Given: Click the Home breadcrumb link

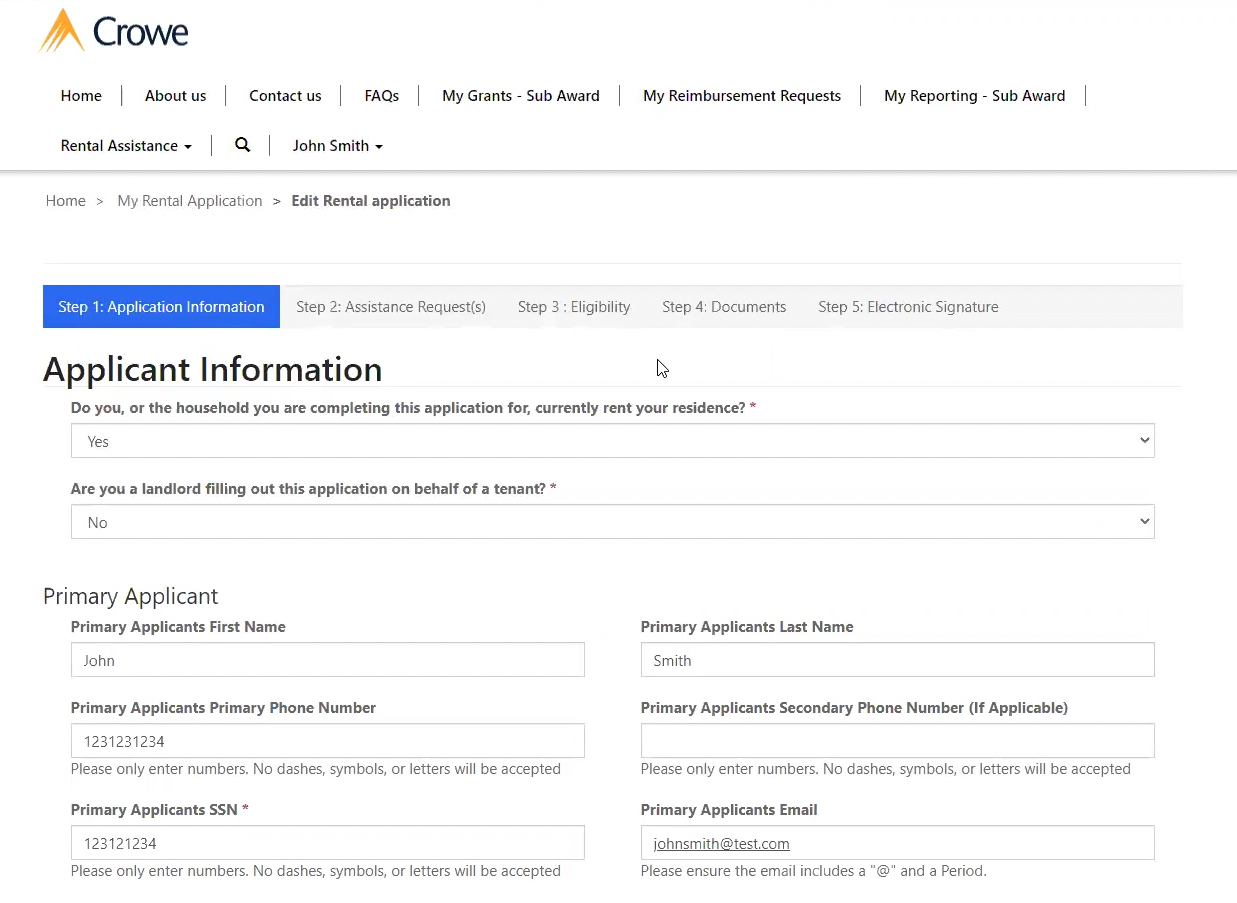Looking at the screenshot, I should (x=65, y=201).
